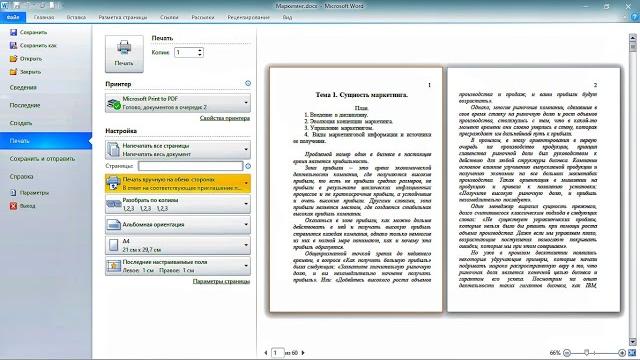
Task: Click the zoom in plus button
Action: pyautogui.click(x=622, y=353)
